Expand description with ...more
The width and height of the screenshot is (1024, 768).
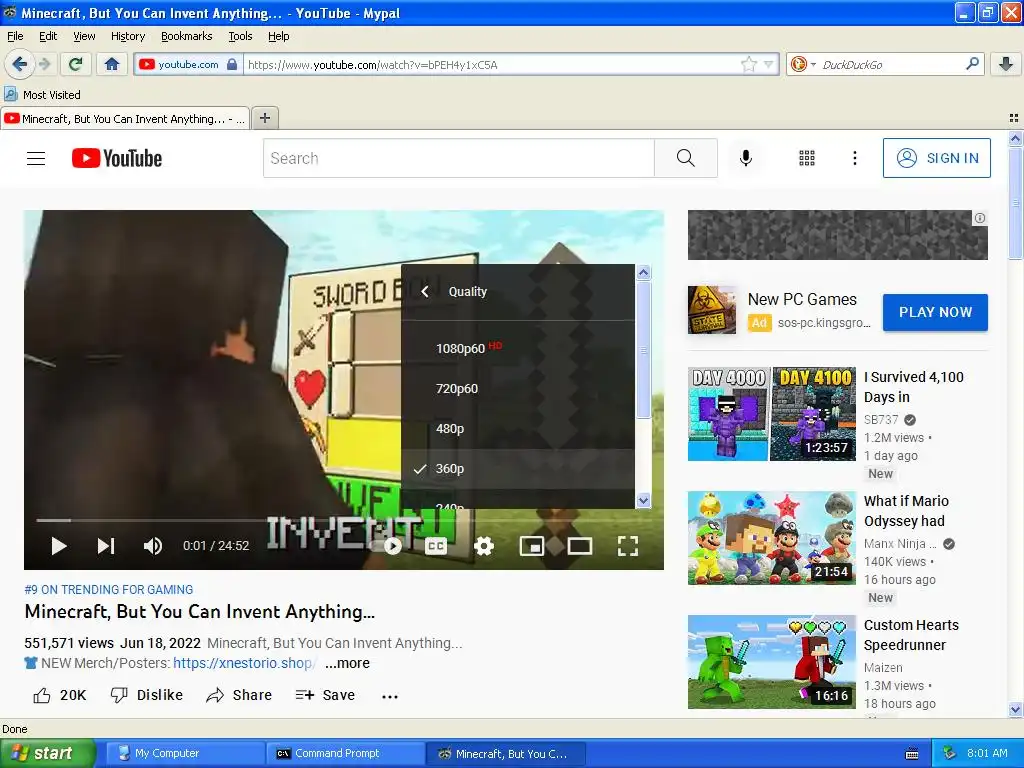pyautogui.click(x=347, y=663)
